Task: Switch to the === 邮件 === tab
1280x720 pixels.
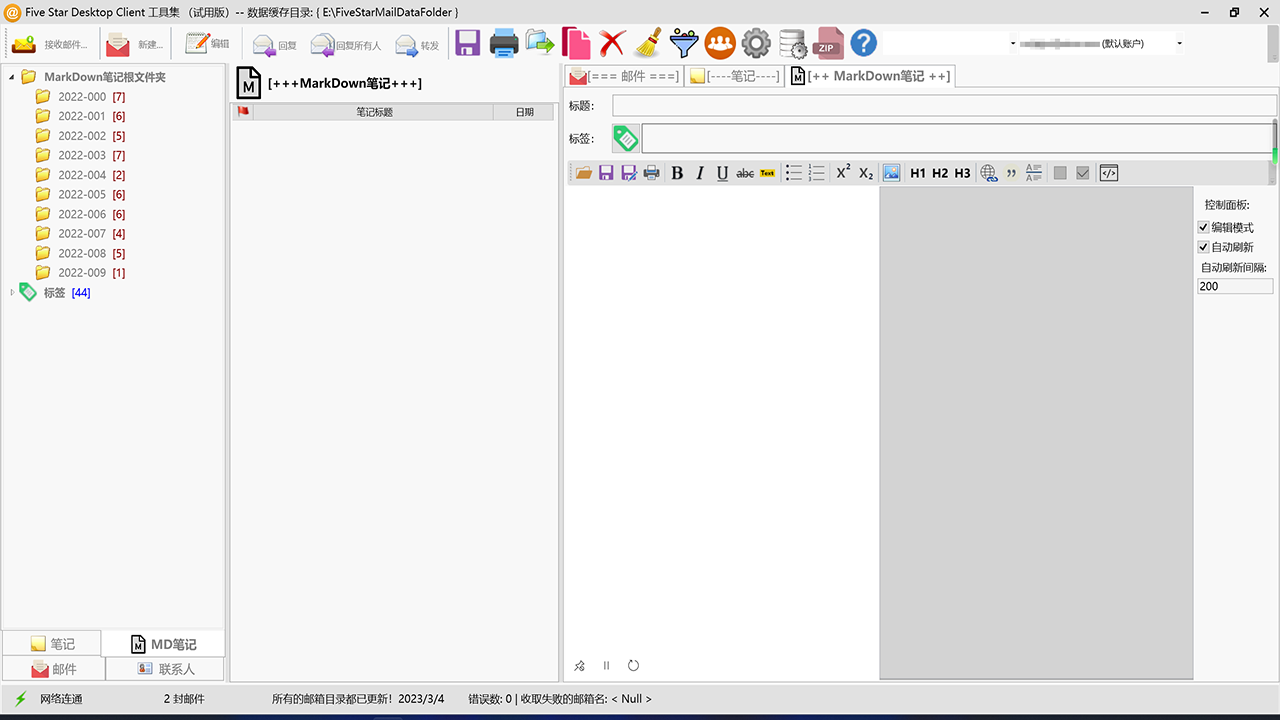Action: (624, 76)
